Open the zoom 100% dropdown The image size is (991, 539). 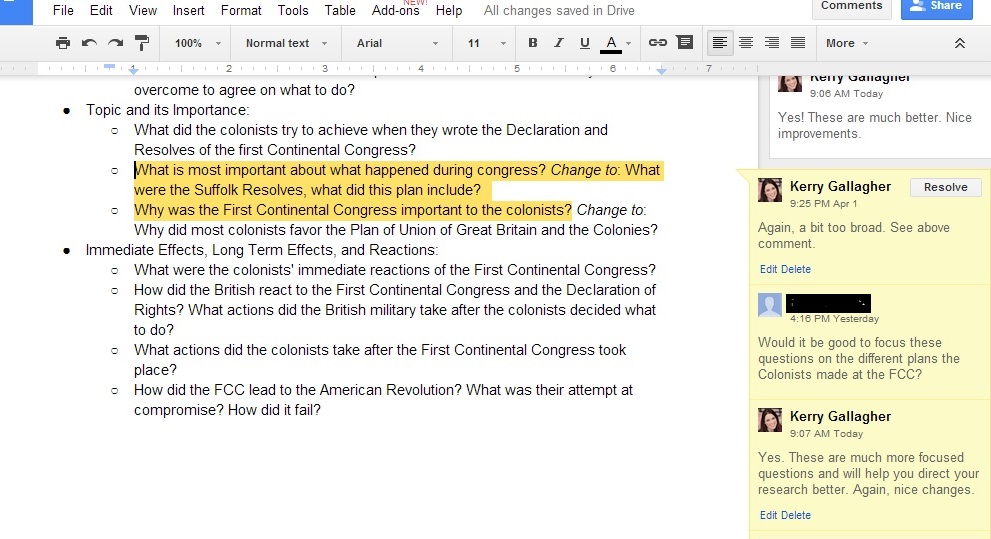[x=198, y=43]
